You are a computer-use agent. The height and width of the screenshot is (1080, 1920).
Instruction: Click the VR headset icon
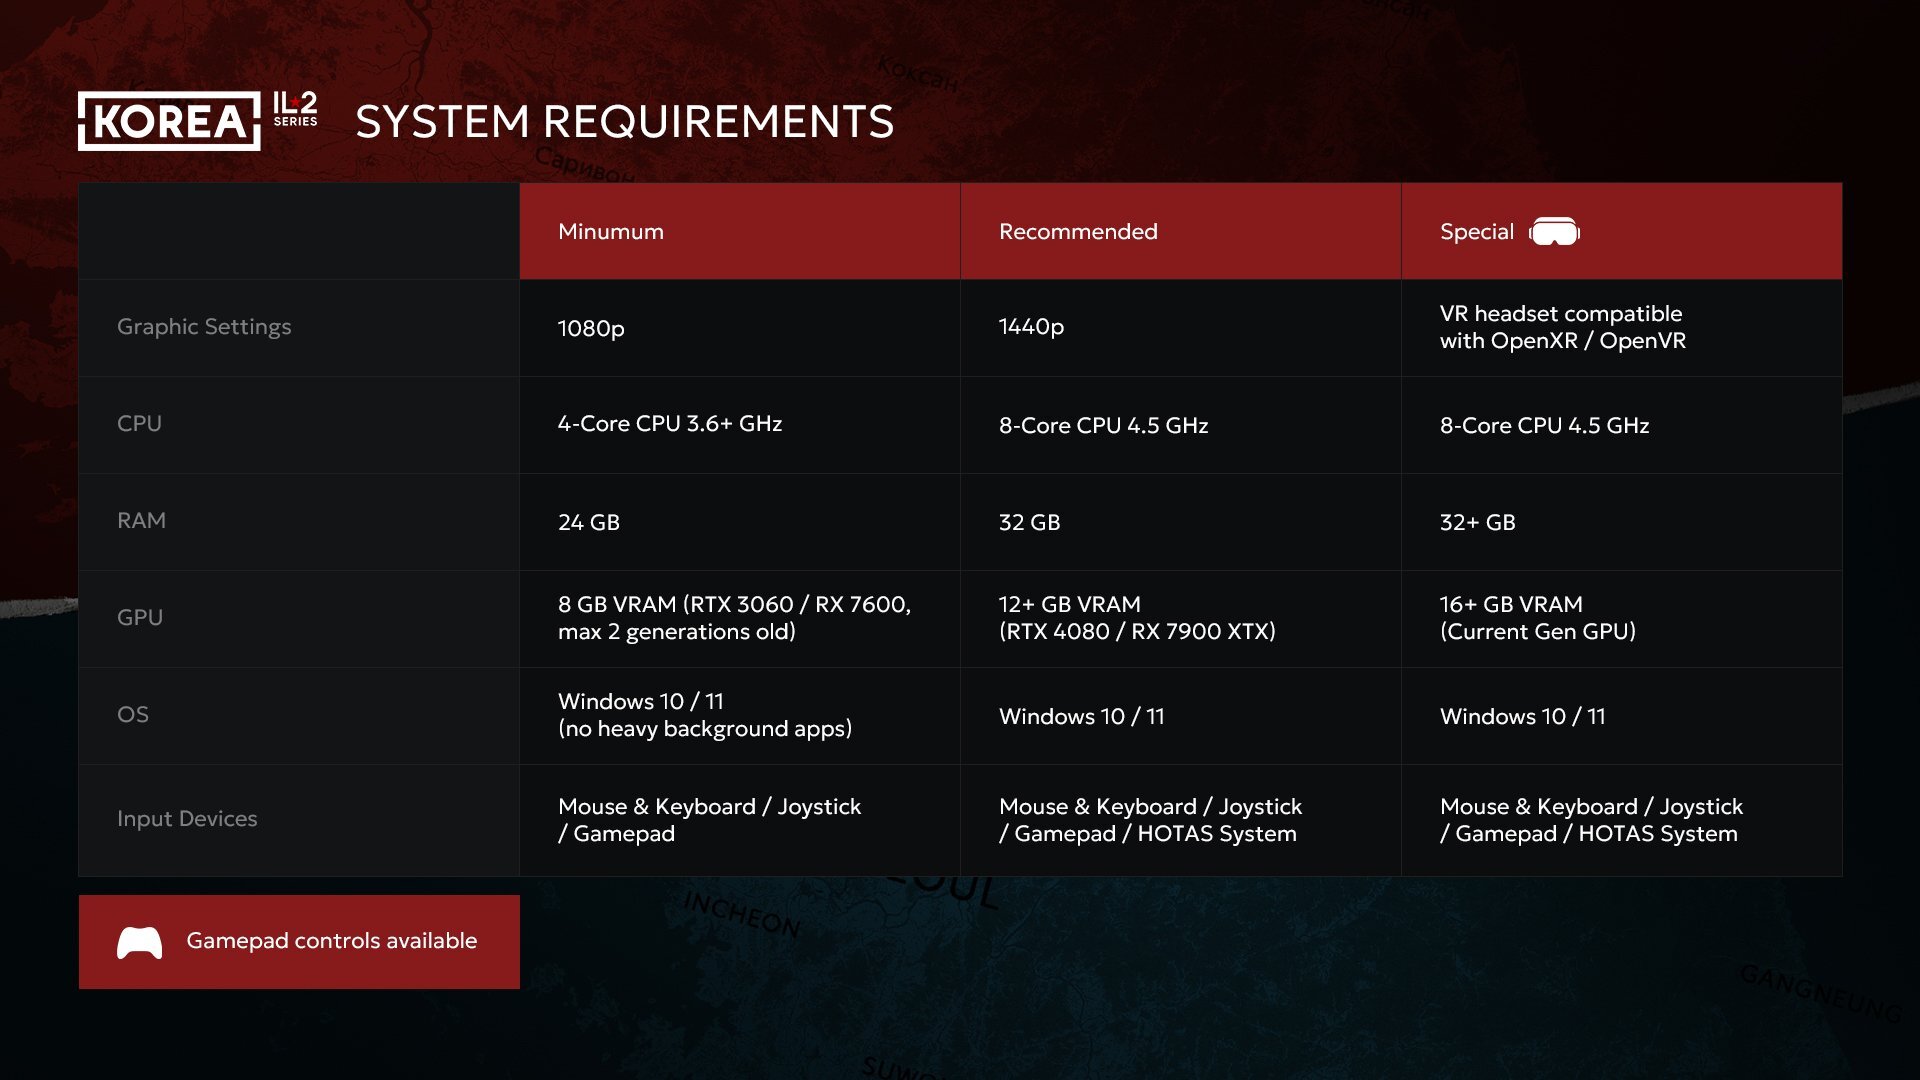tap(1554, 232)
